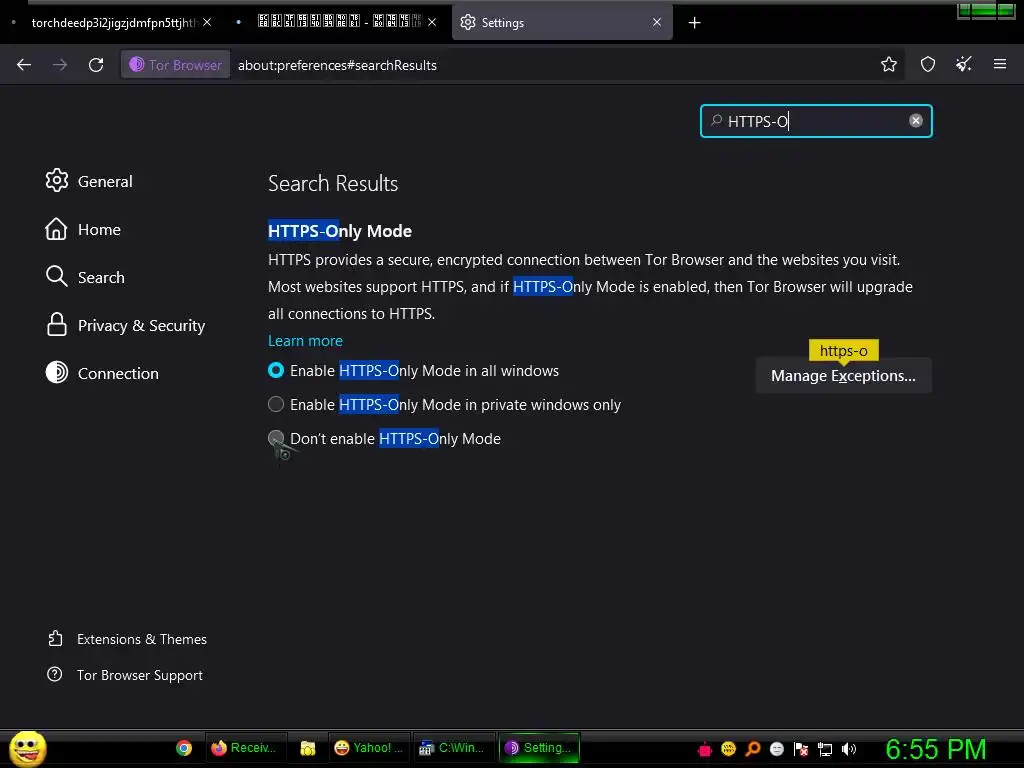This screenshot has height=768, width=1024.
Task: Open Tor Browser Support
Action: 125,675
